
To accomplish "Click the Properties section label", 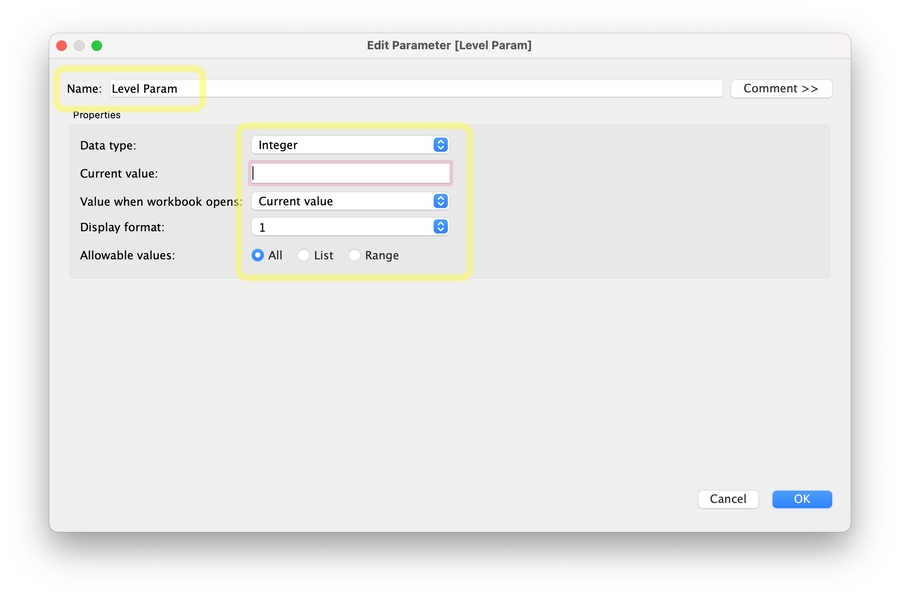I will 96,115.
